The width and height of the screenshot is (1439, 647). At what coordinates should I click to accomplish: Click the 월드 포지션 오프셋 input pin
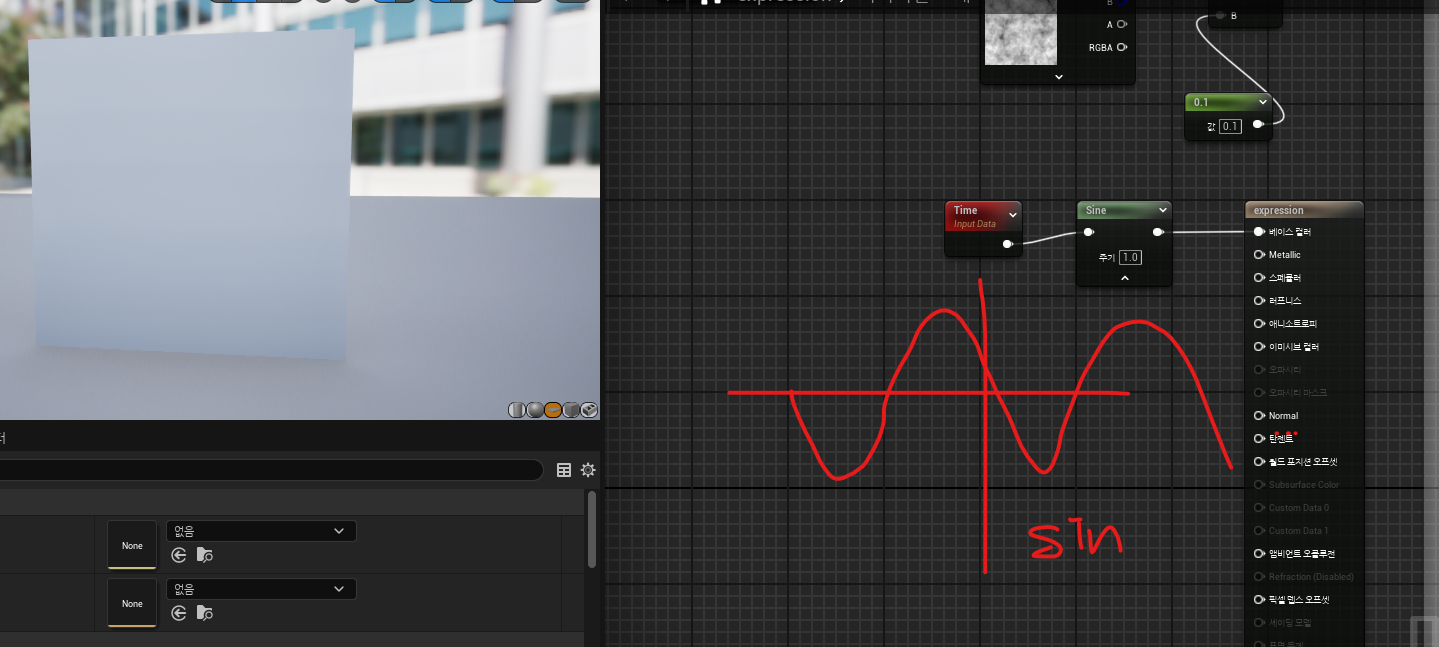pos(1259,462)
